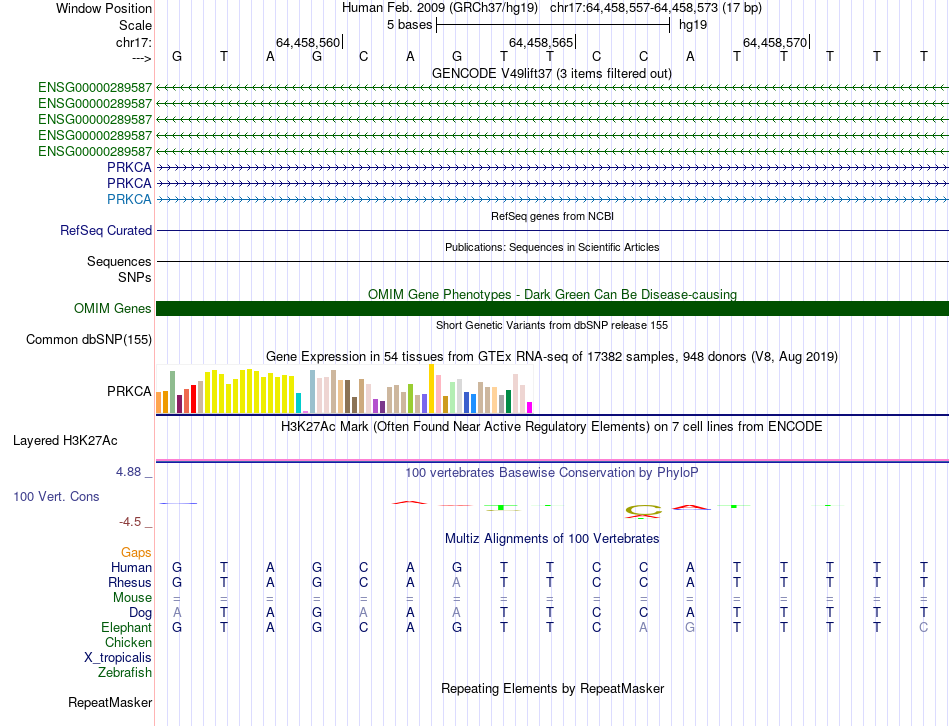The width and height of the screenshot is (950, 726).
Task: Click the Window Position label
Action: coord(104,8)
